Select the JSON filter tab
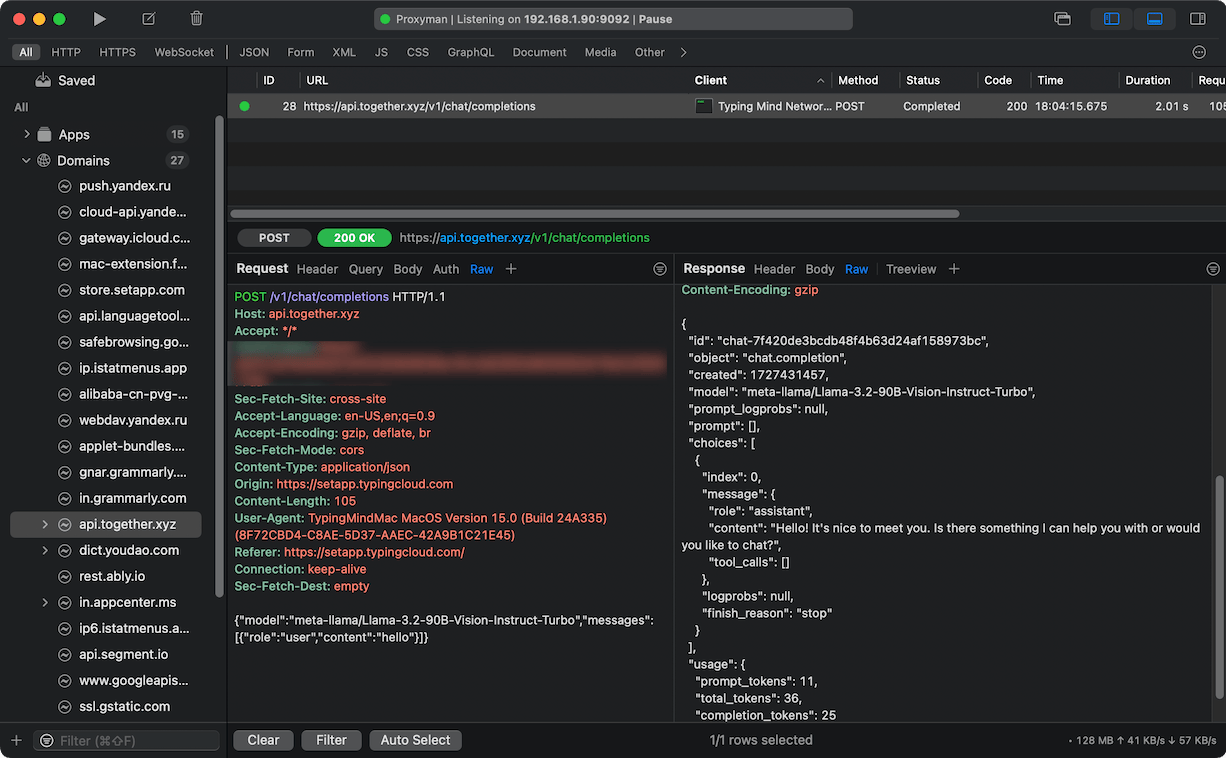Image resolution: width=1226 pixels, height=758 pixels. tap(254, 52)
